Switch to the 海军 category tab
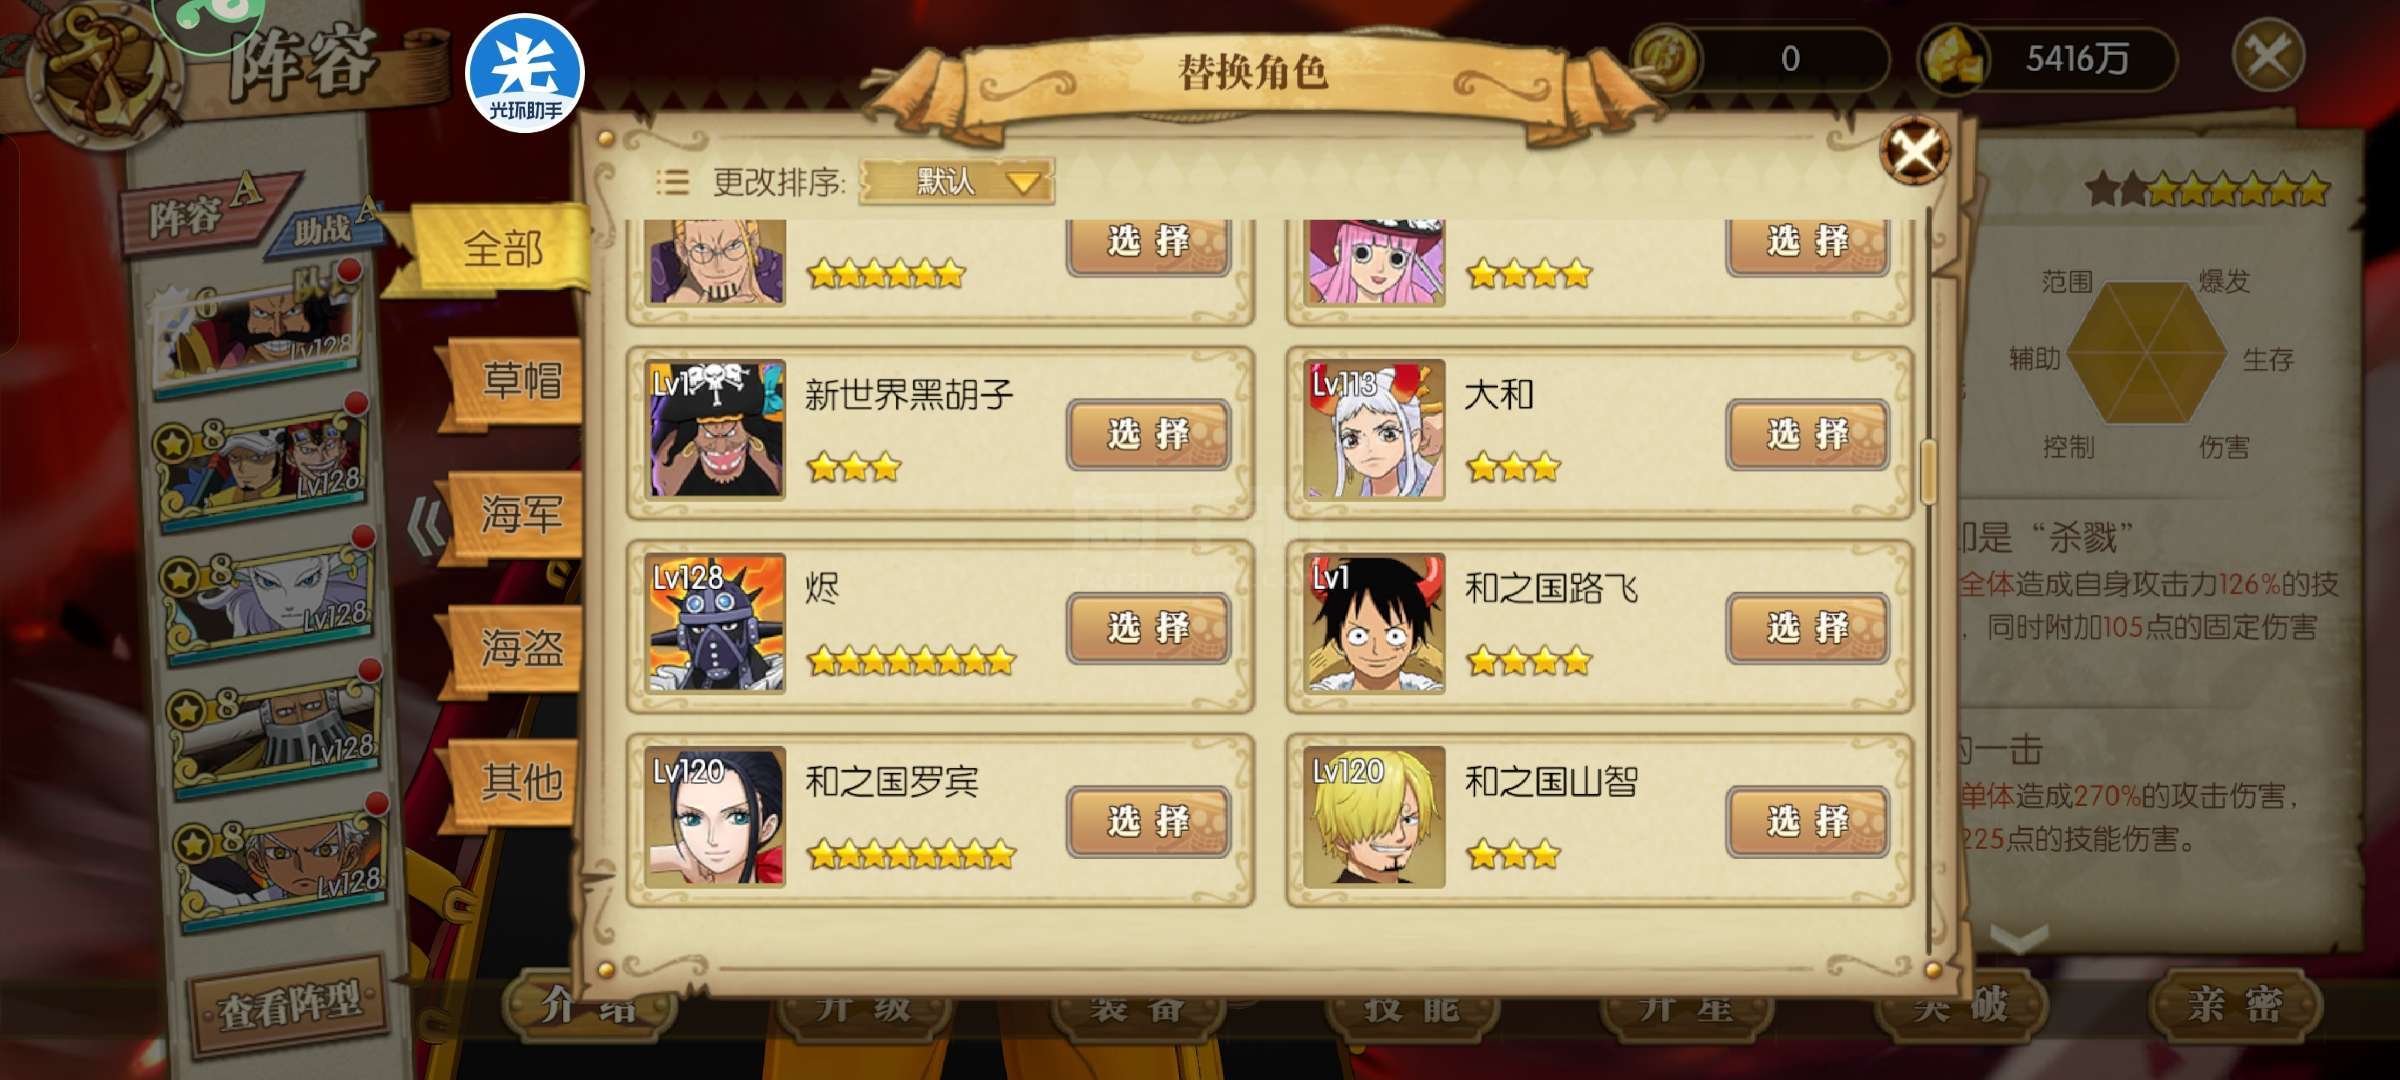This screenshot has width=2400, height=1080. tap(520, 514)
